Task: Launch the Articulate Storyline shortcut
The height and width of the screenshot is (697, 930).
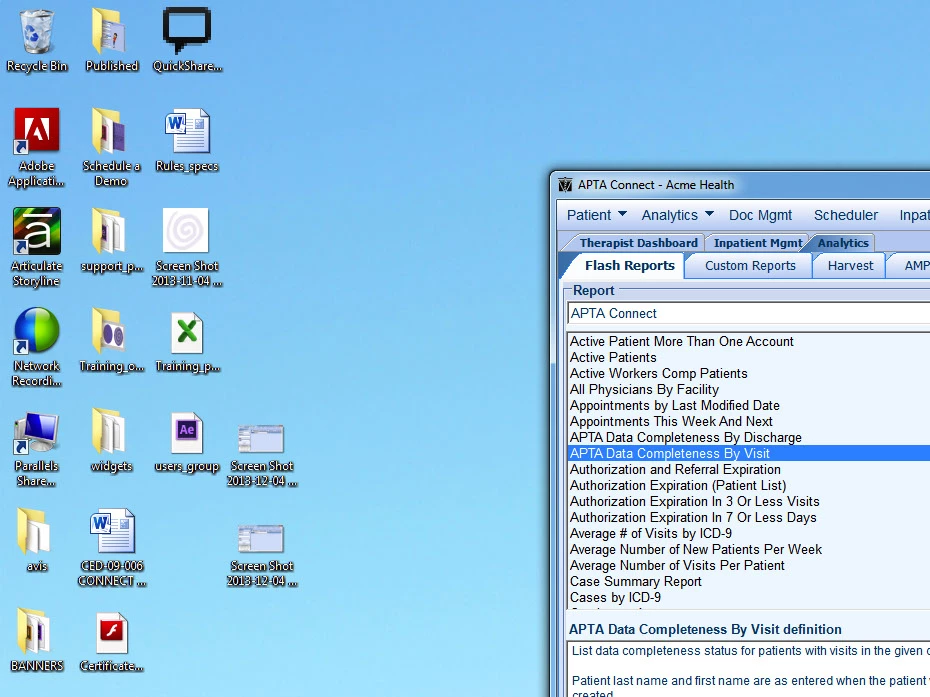Action: click(37, 230)
